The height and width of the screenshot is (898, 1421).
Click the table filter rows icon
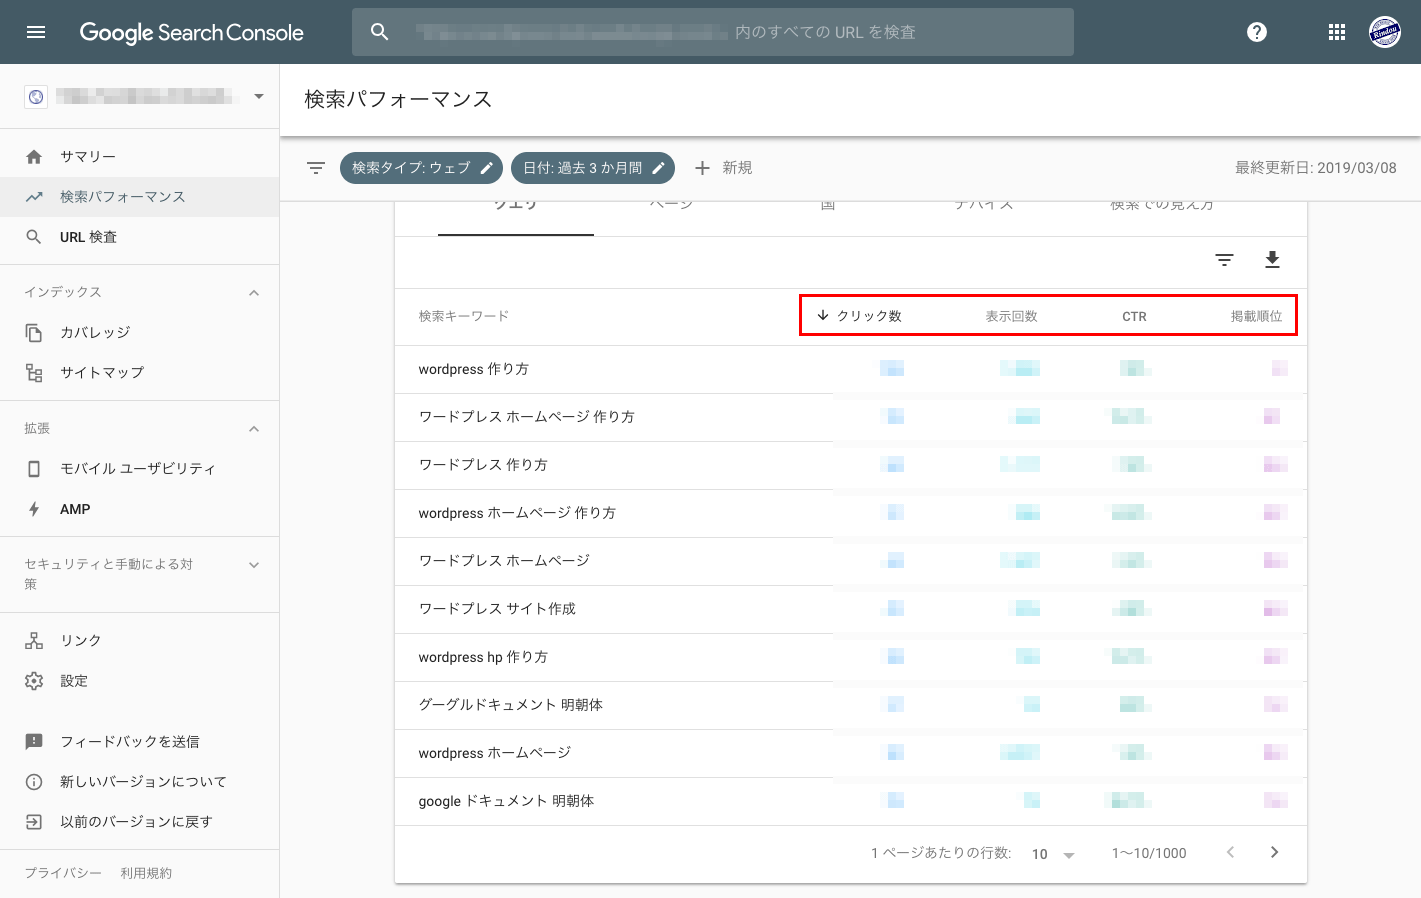tap(1224, 260)
